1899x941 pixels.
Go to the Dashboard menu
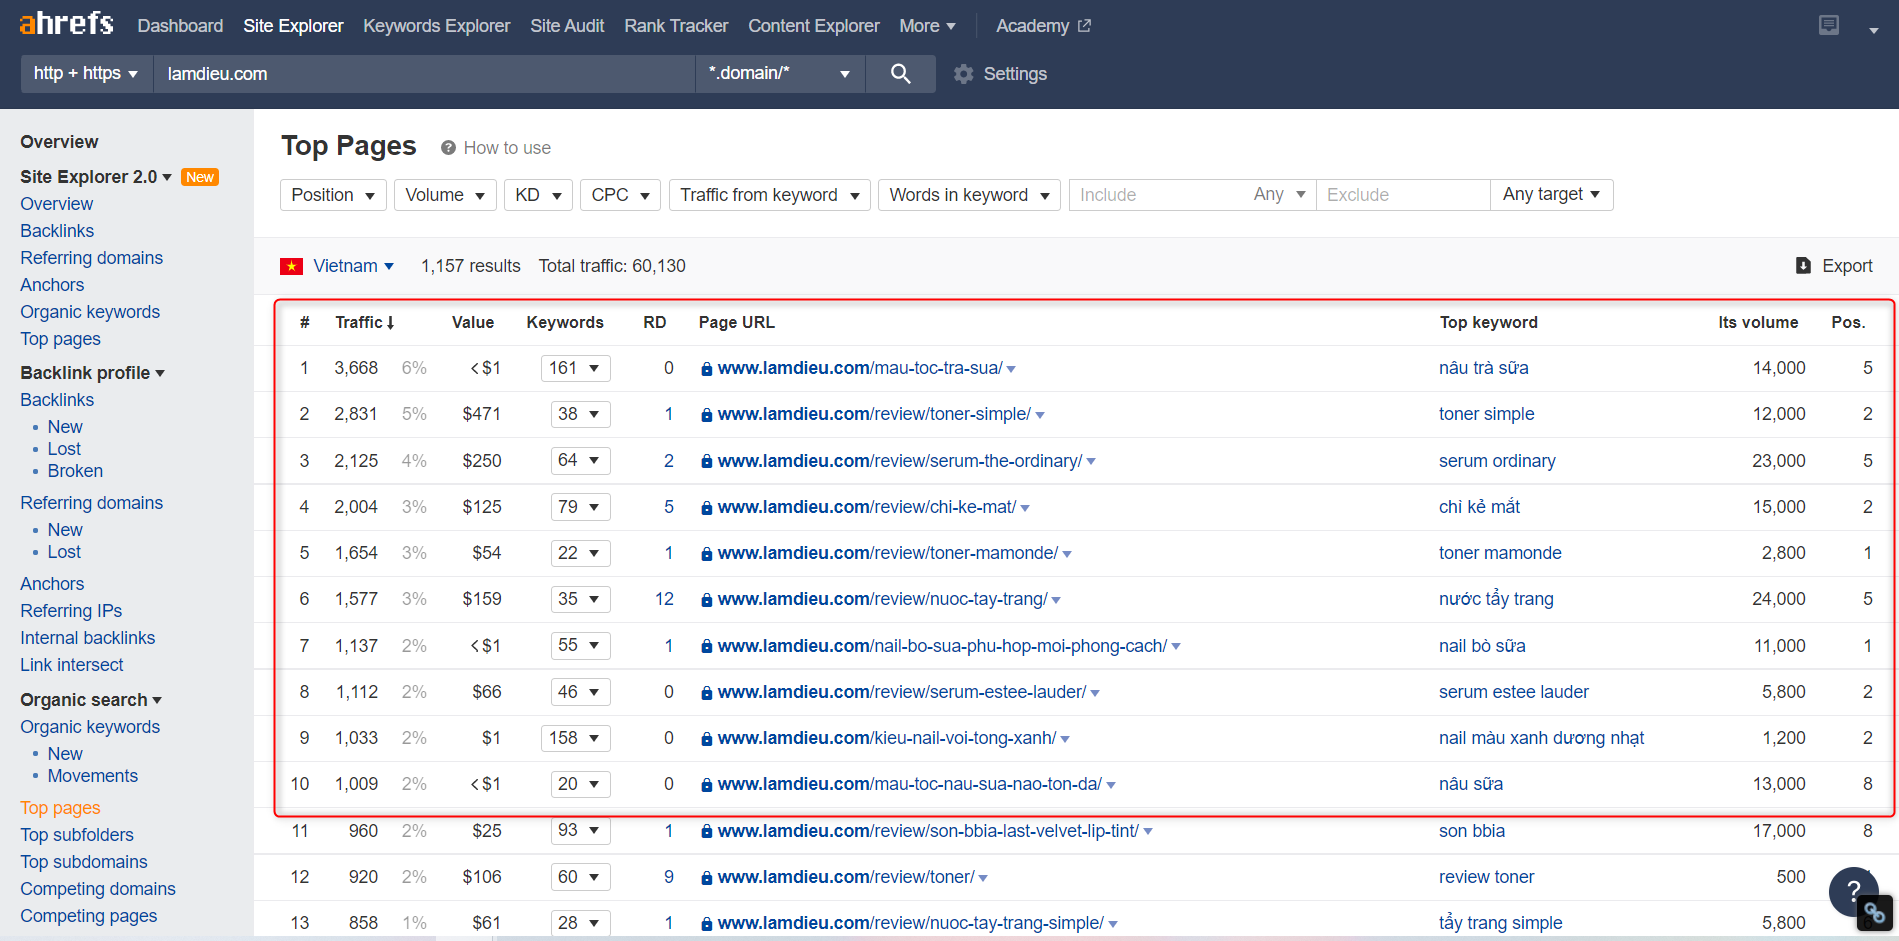tap(180, 26)
